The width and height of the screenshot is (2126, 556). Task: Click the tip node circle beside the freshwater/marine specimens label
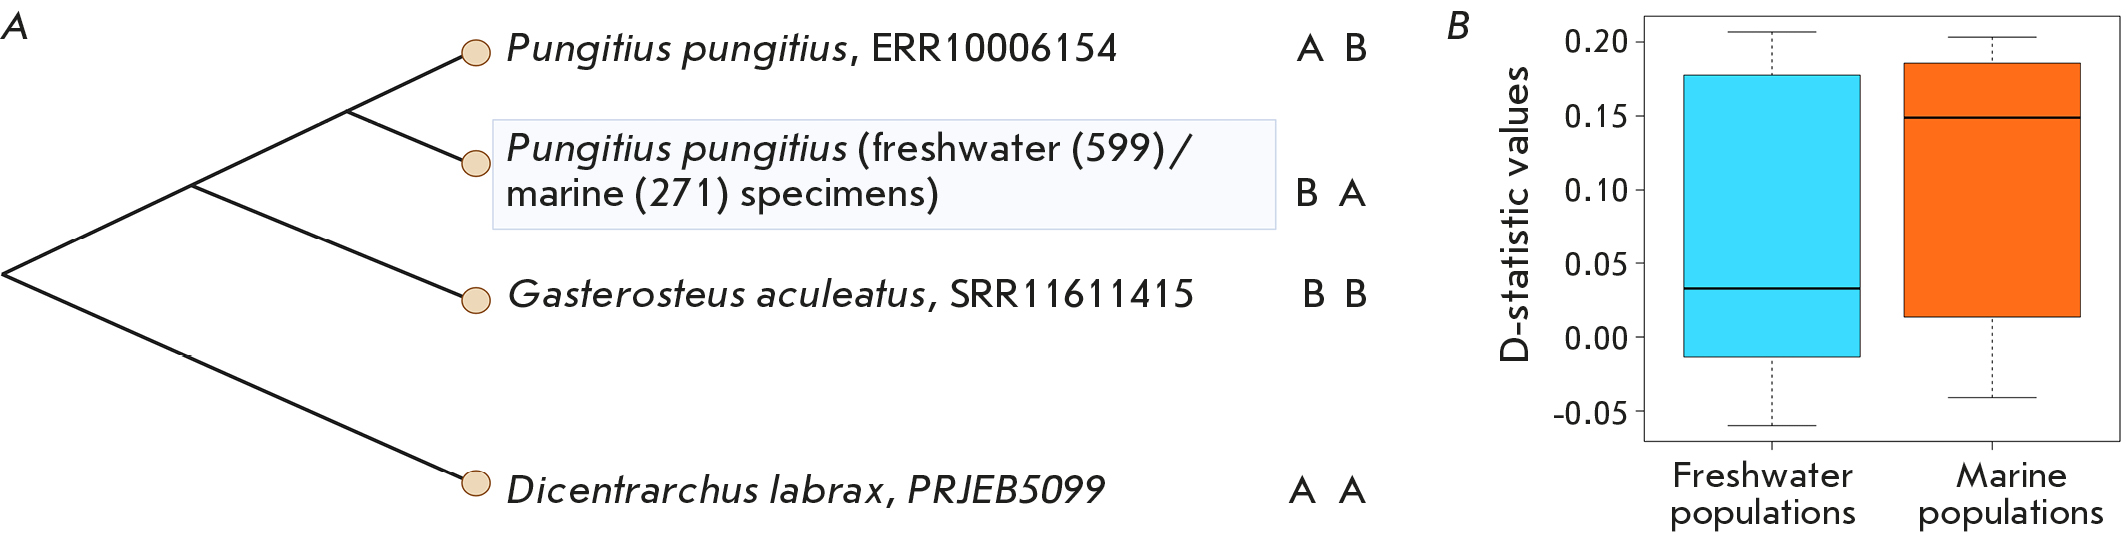(475, 163)
